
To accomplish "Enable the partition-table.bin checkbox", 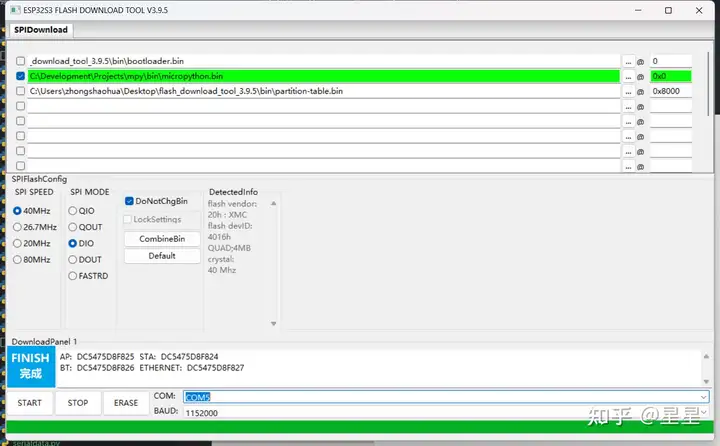I will pyautogui.click(x=20, y=91).
